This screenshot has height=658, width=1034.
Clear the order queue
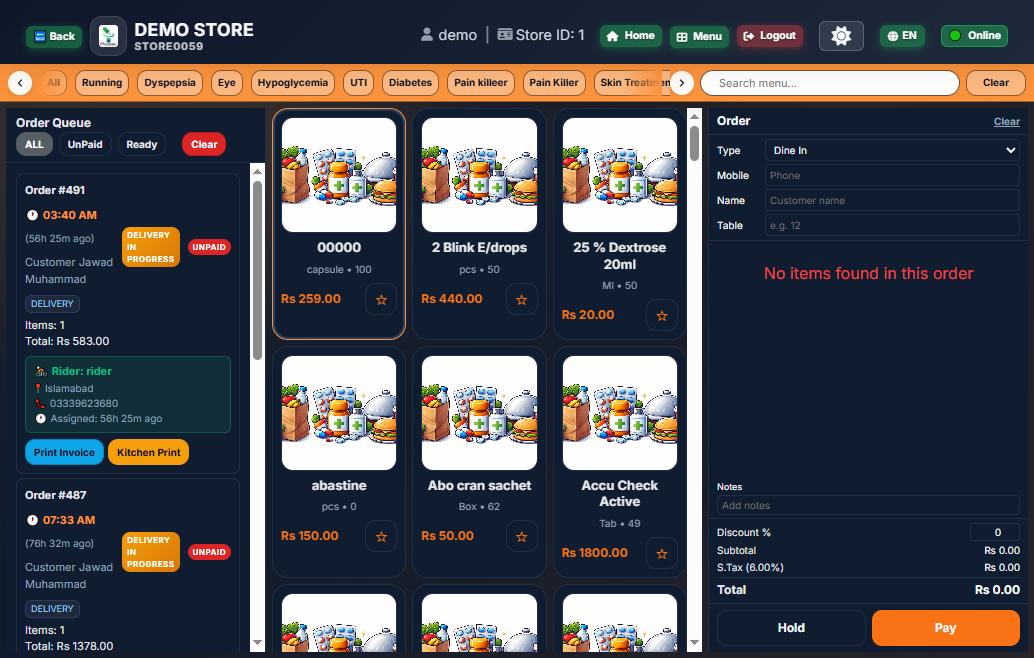pyautogui.click(x=204, y=144)
